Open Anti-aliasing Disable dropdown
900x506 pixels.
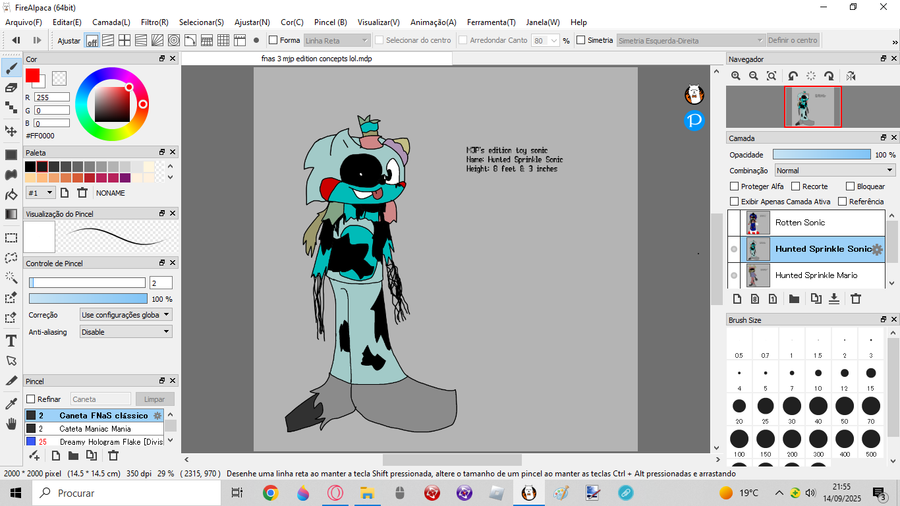tap(126, 332)
